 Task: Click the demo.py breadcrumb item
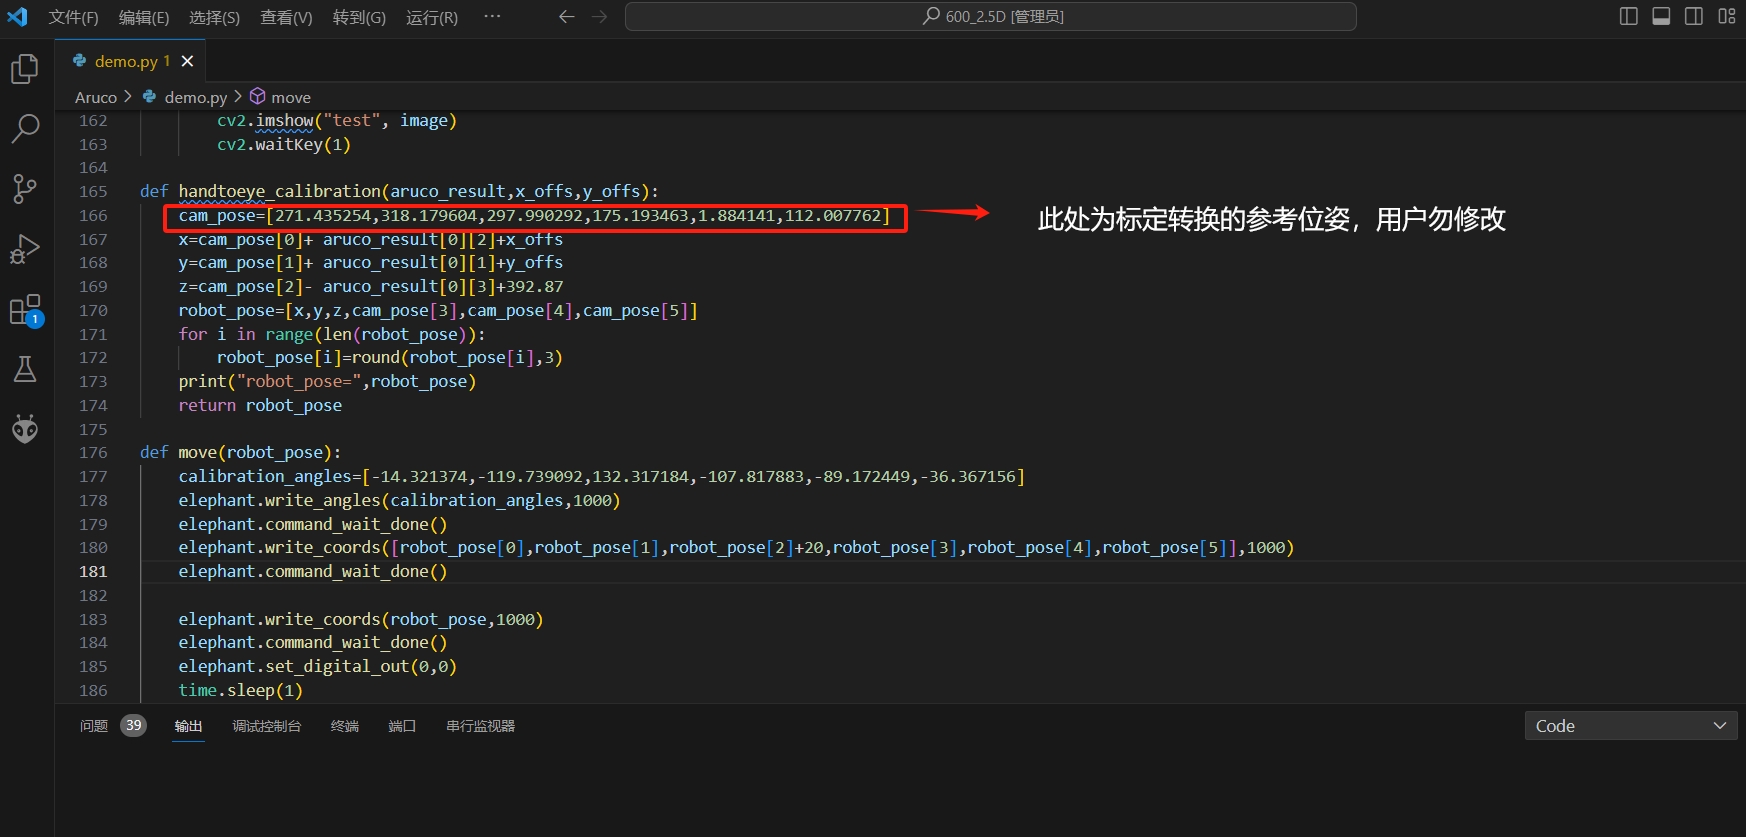[195, 97]
